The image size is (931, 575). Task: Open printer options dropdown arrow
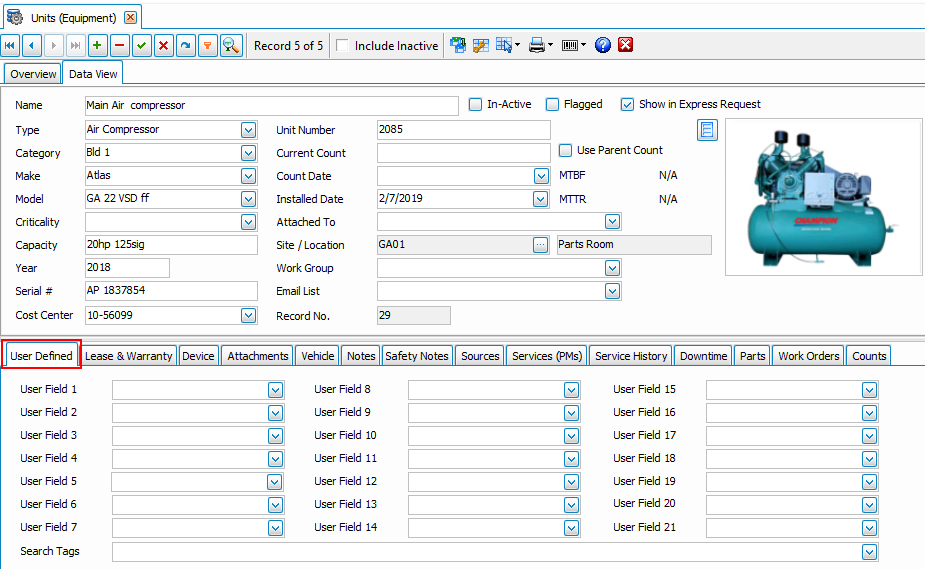pyautogui.click(x=550, y=45)
